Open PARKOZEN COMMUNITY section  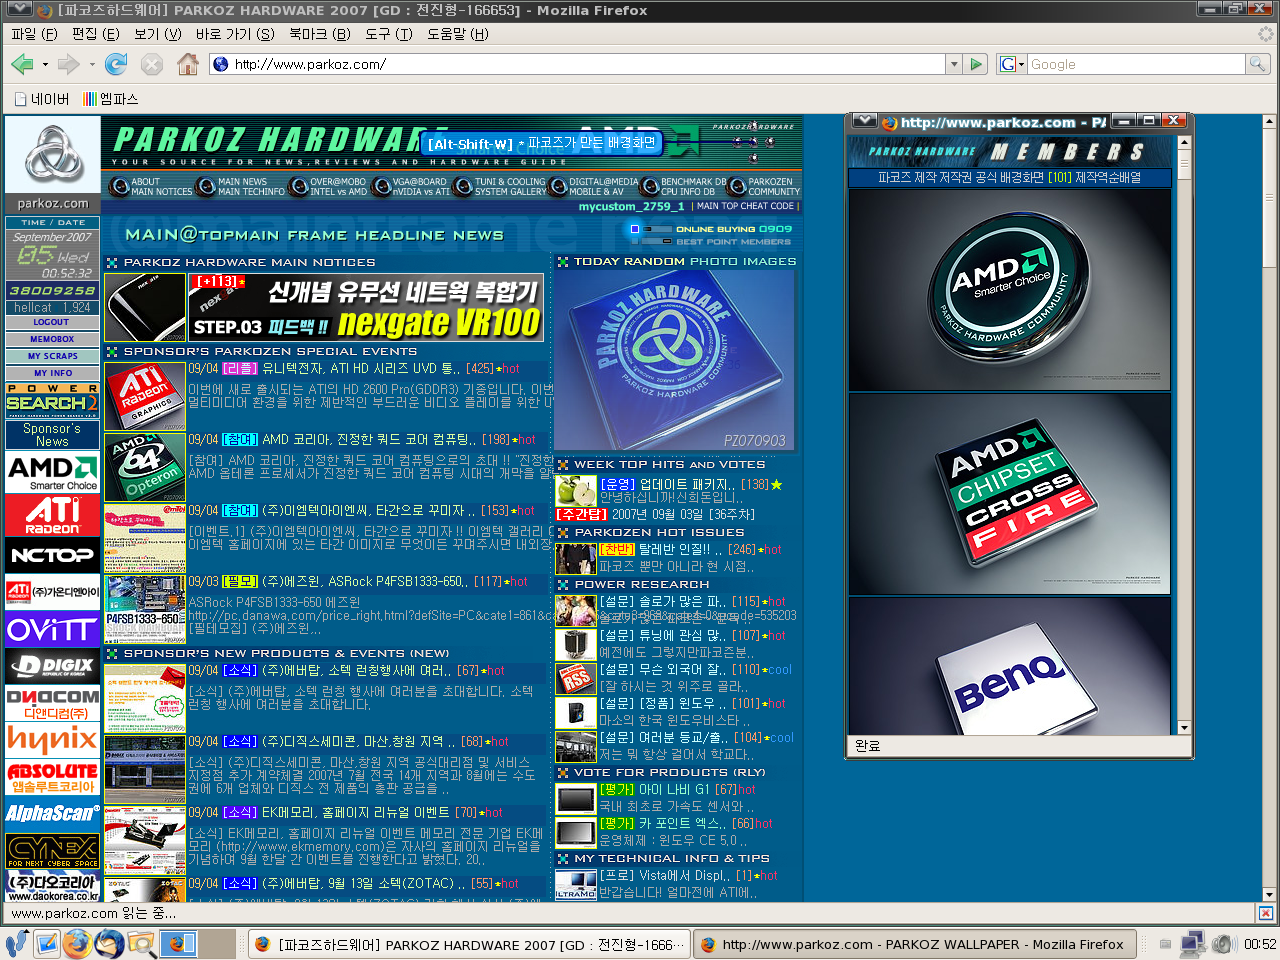[x=764, y=187]
